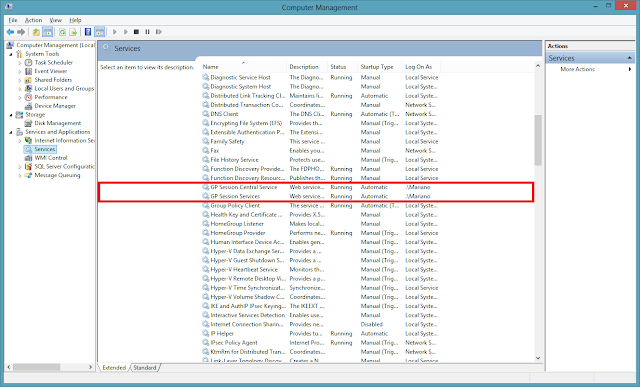Select the Services tree node
Image resolution: width=640 pixels, height=387 pixels.
[44, 149]
